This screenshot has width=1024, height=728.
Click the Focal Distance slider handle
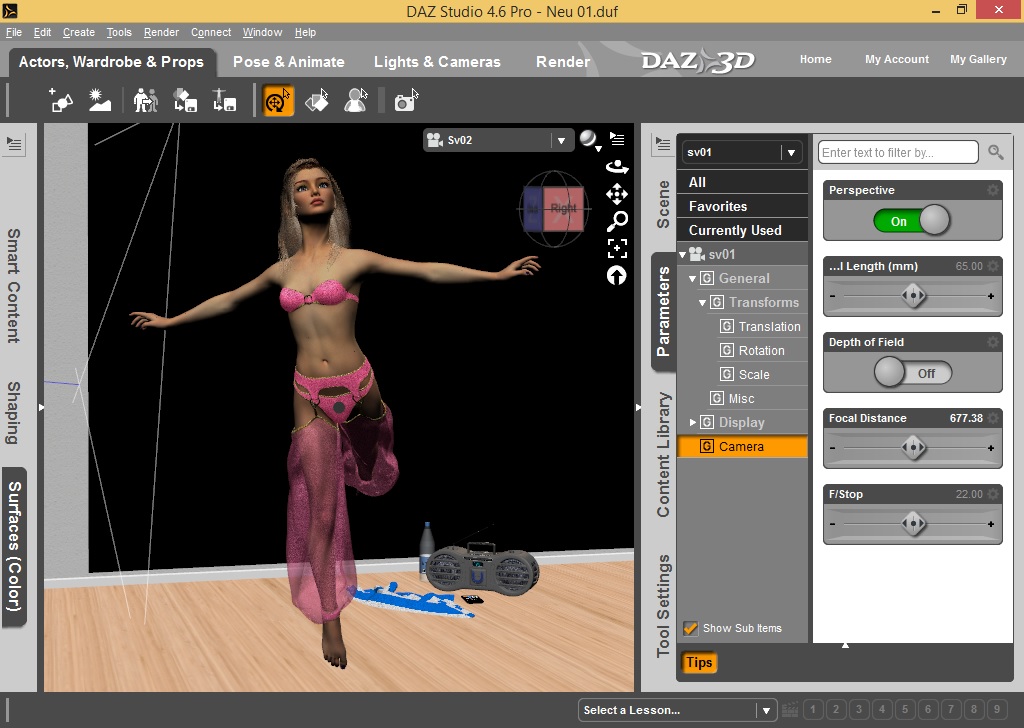912,448
